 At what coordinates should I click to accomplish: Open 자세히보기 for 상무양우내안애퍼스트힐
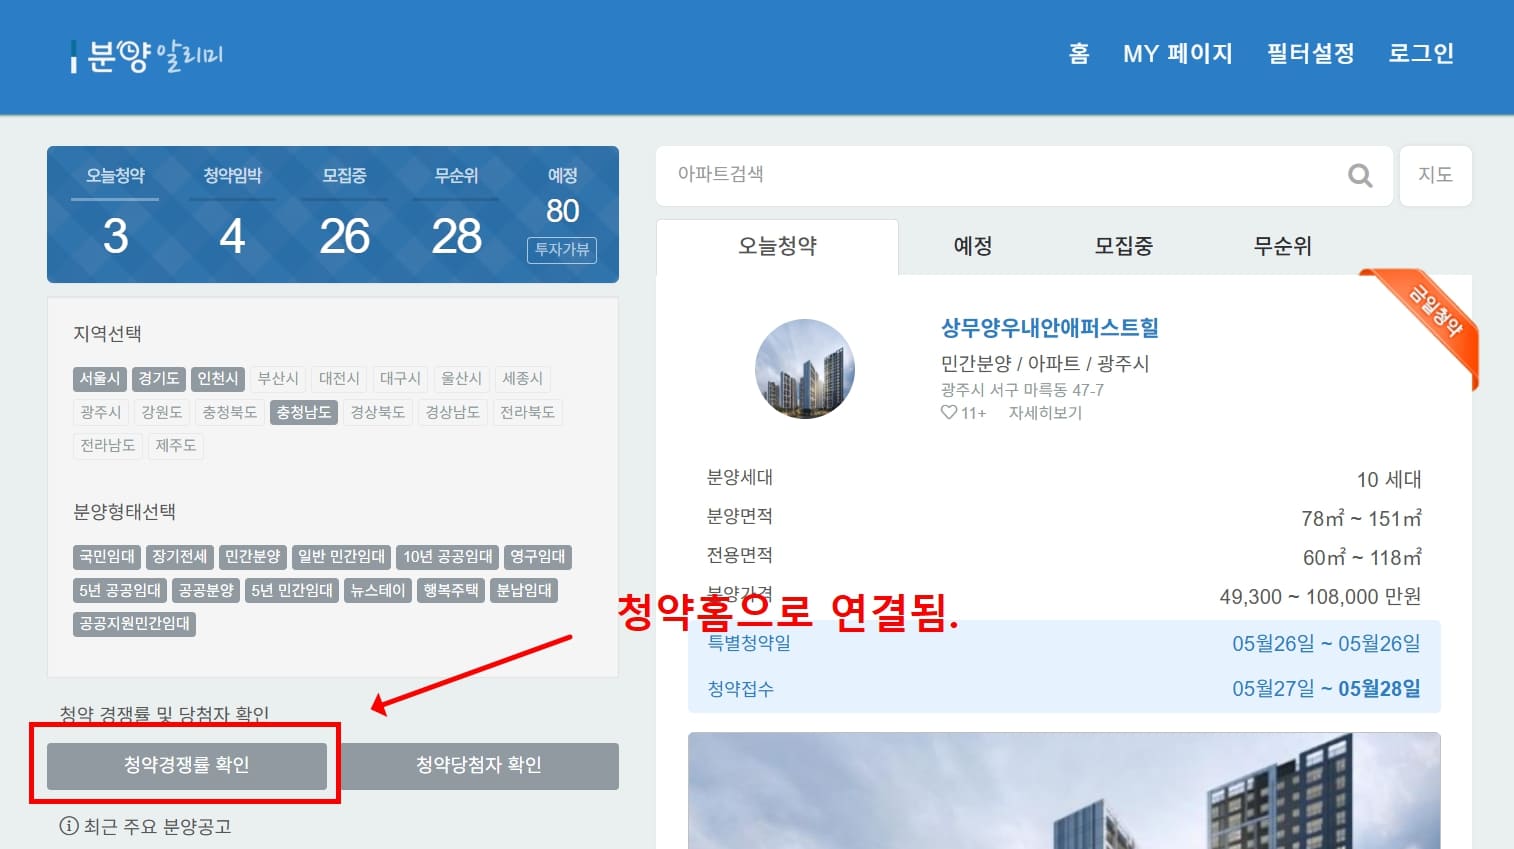(1045, 412)
